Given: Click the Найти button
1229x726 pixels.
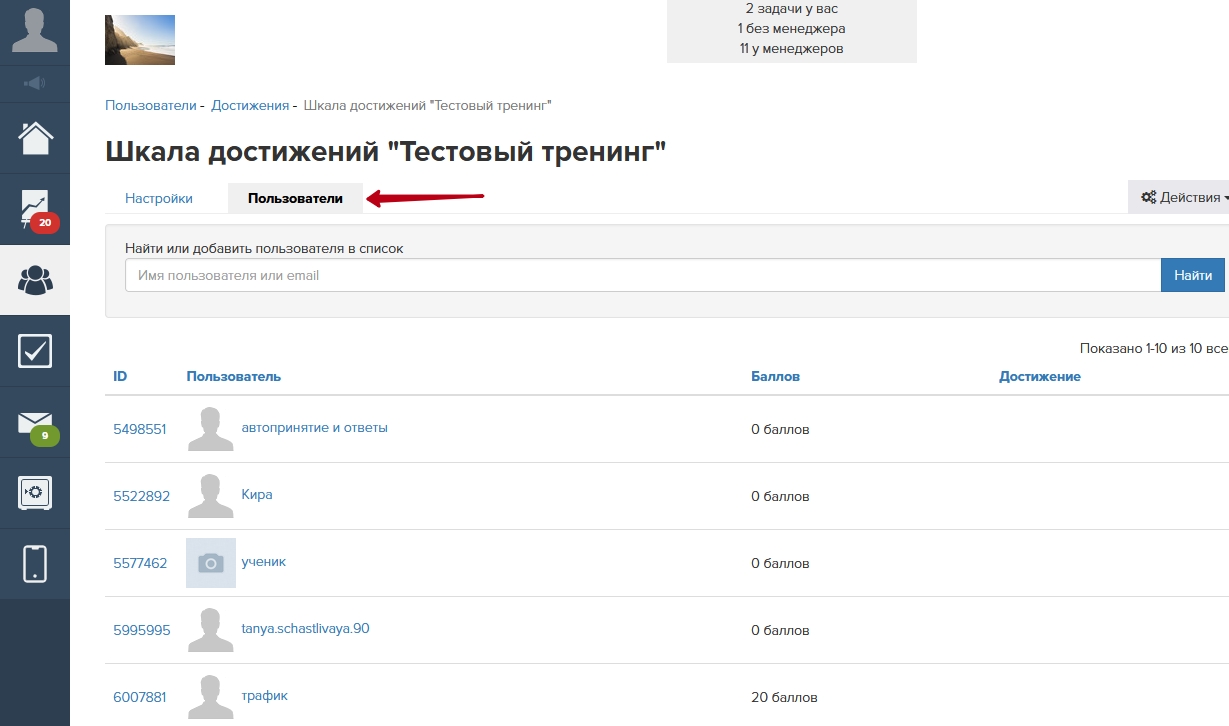Looking at the screenshot, I should tap(1192, 275).
